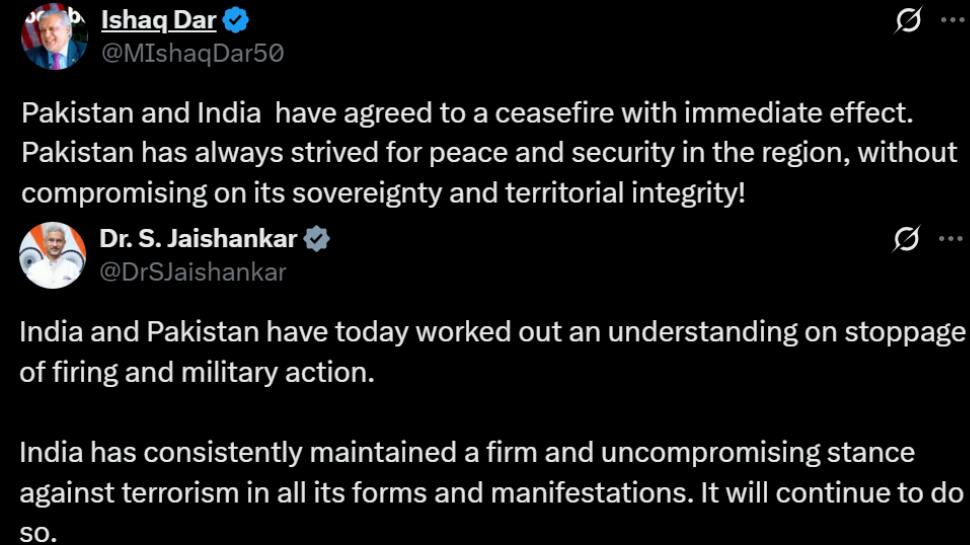Viewport: 970px width, 545px height.
Task: Open Dr. S. Jaishankar's profile picture
Action: [53, 255]
